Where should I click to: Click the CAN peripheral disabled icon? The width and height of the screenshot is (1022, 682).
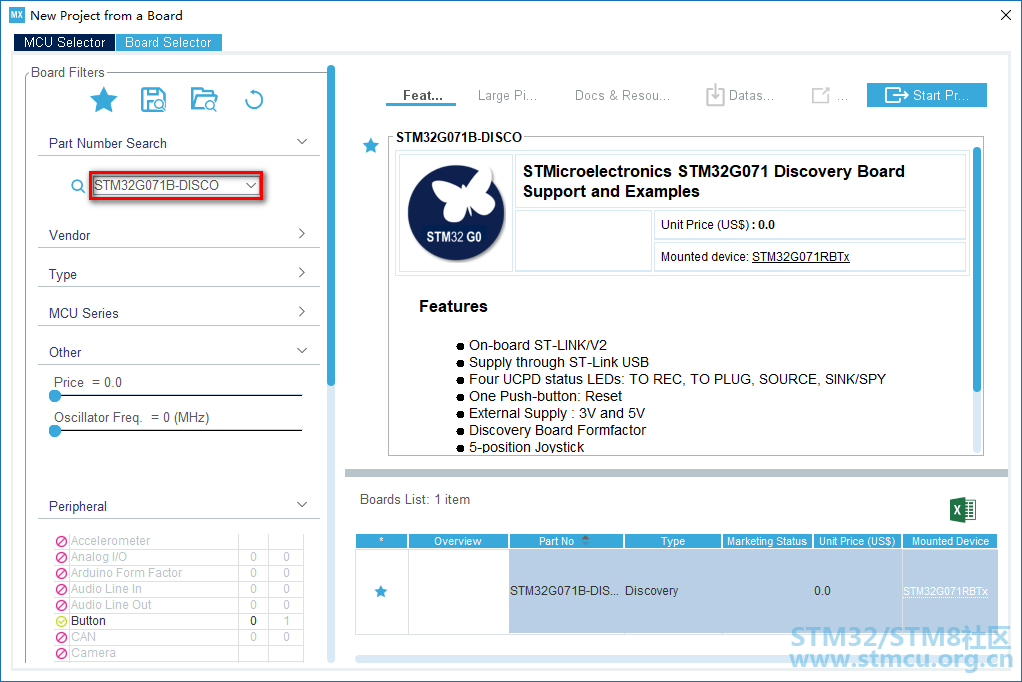pos(61,637)
